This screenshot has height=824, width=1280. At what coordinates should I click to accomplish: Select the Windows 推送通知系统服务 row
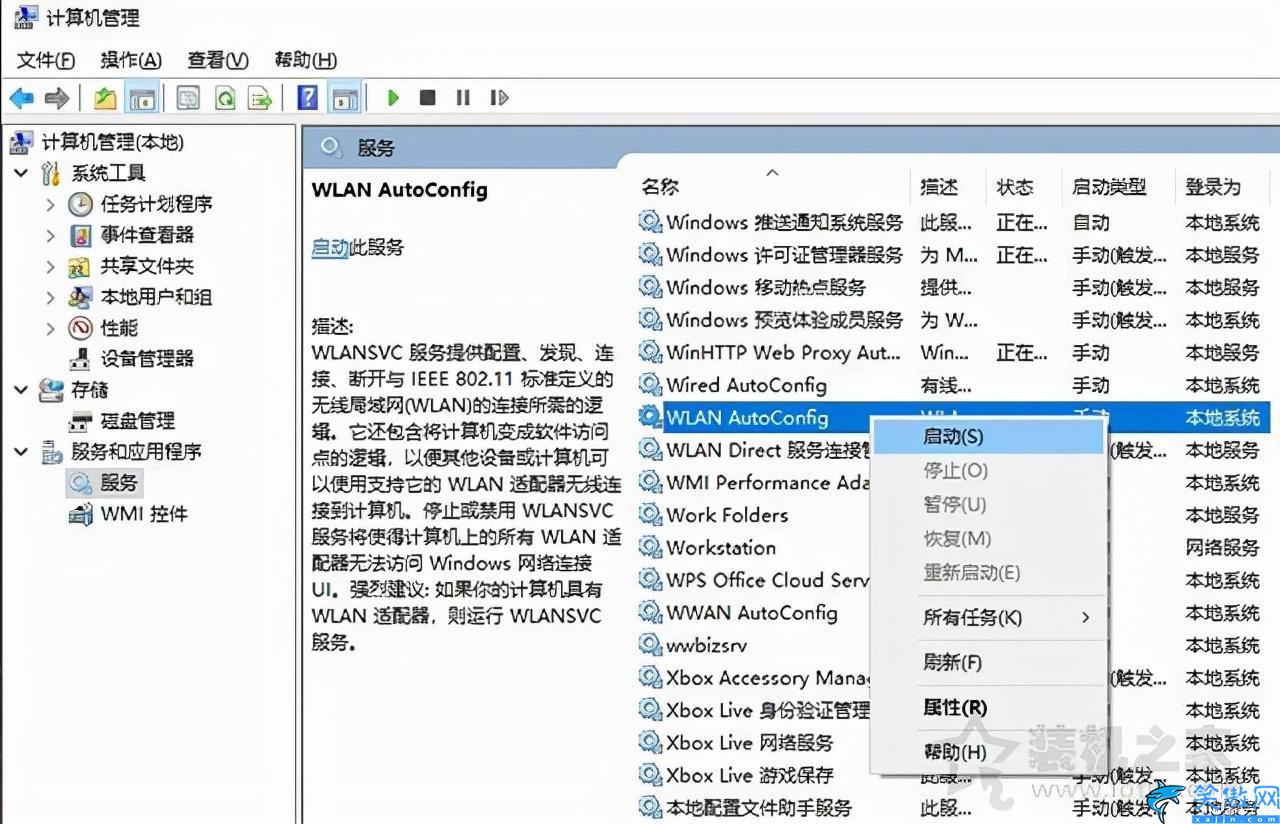click(954, 223)
